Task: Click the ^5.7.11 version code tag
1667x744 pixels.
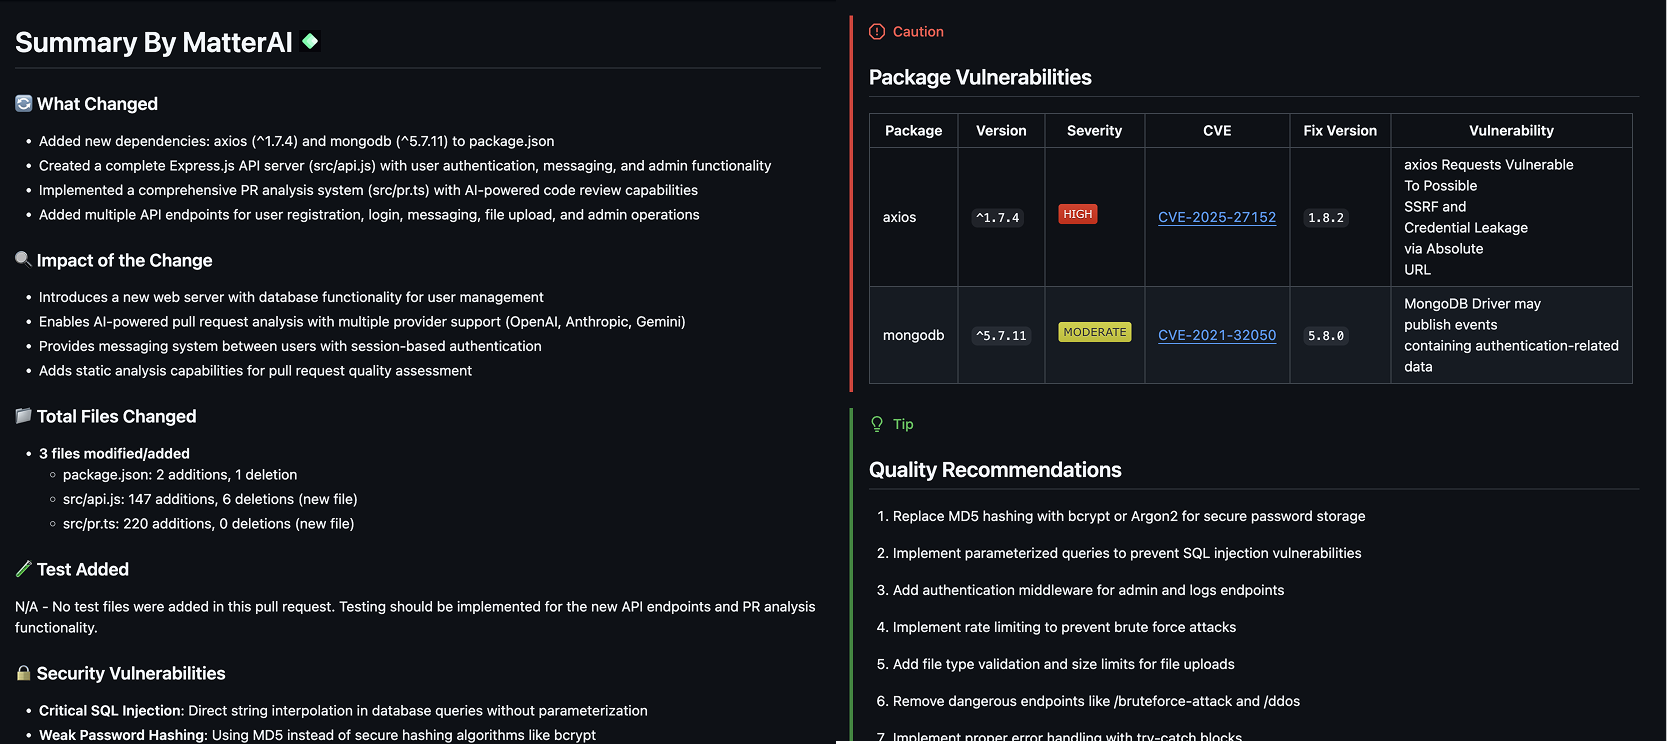Action: click(x=1001, y=335)
